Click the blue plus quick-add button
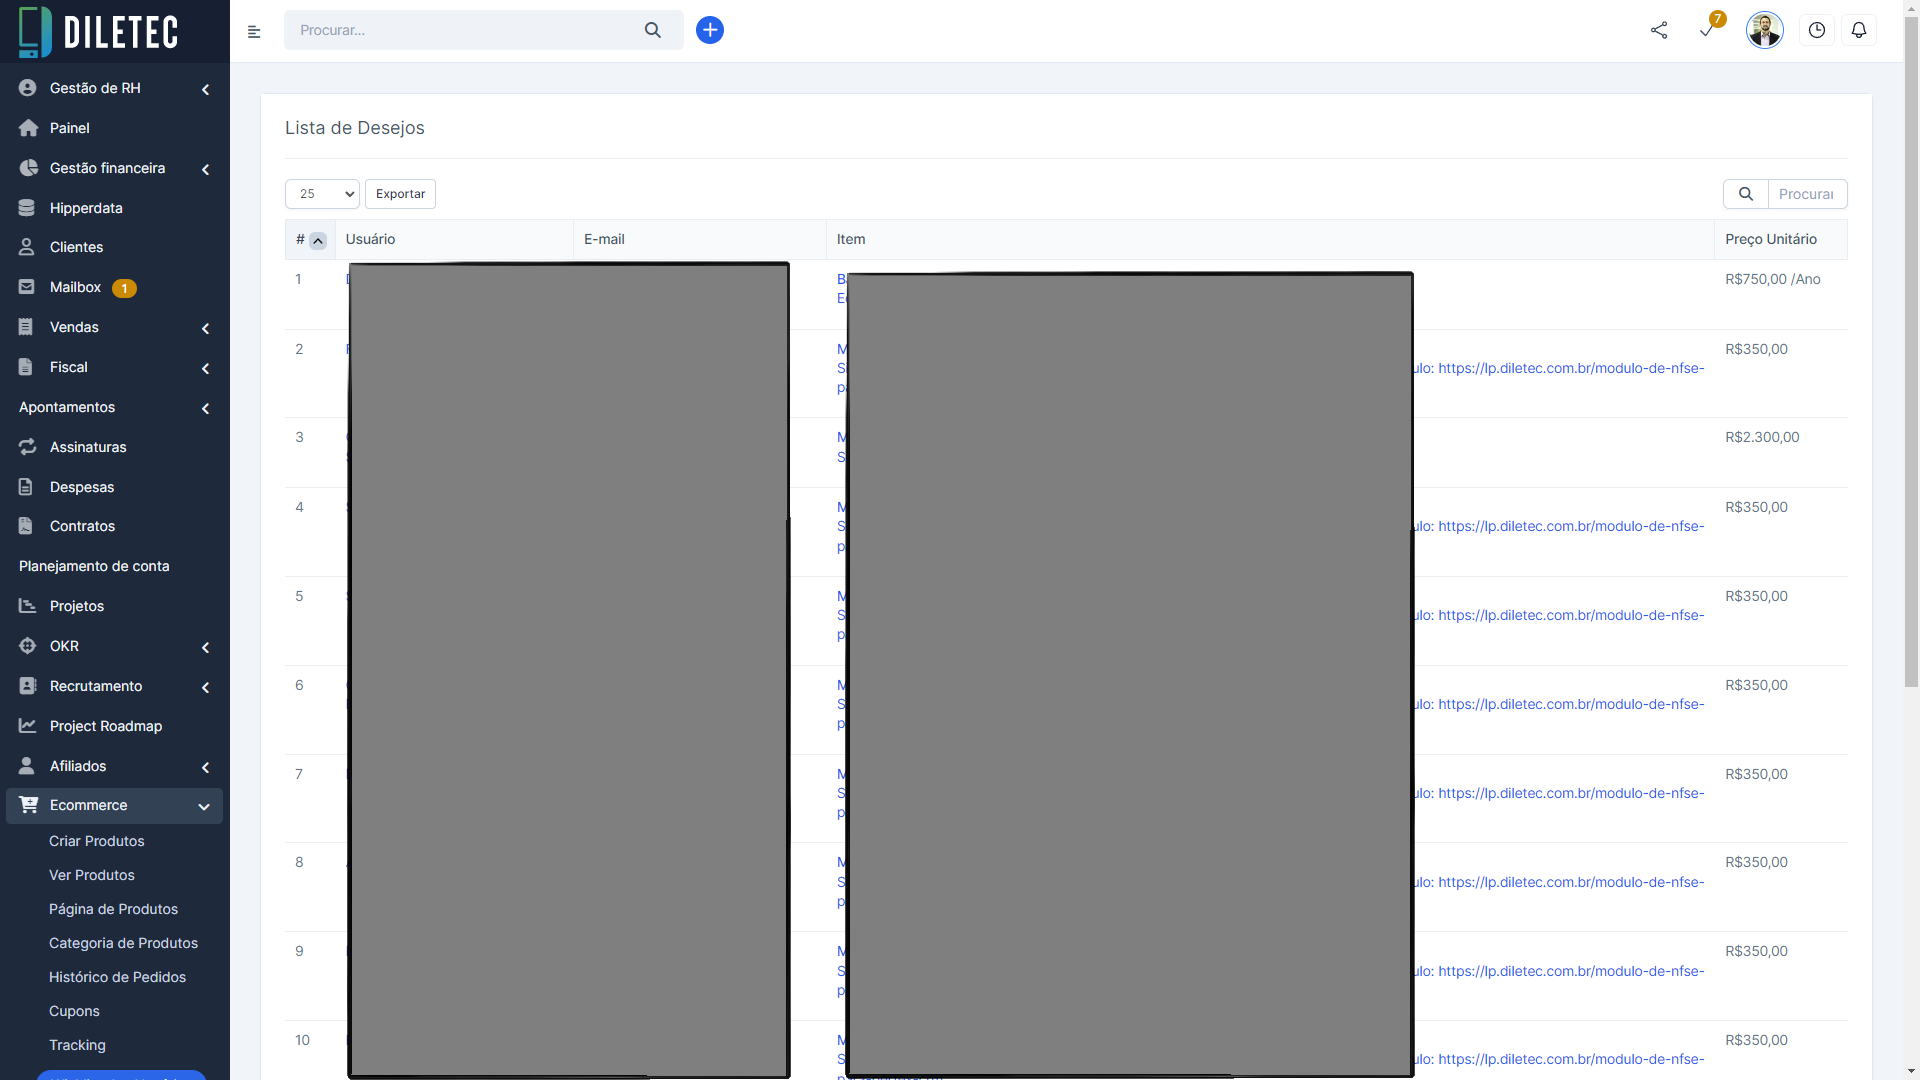The height and width of the screenshot is (1080, 1920). tap(710, 30)
